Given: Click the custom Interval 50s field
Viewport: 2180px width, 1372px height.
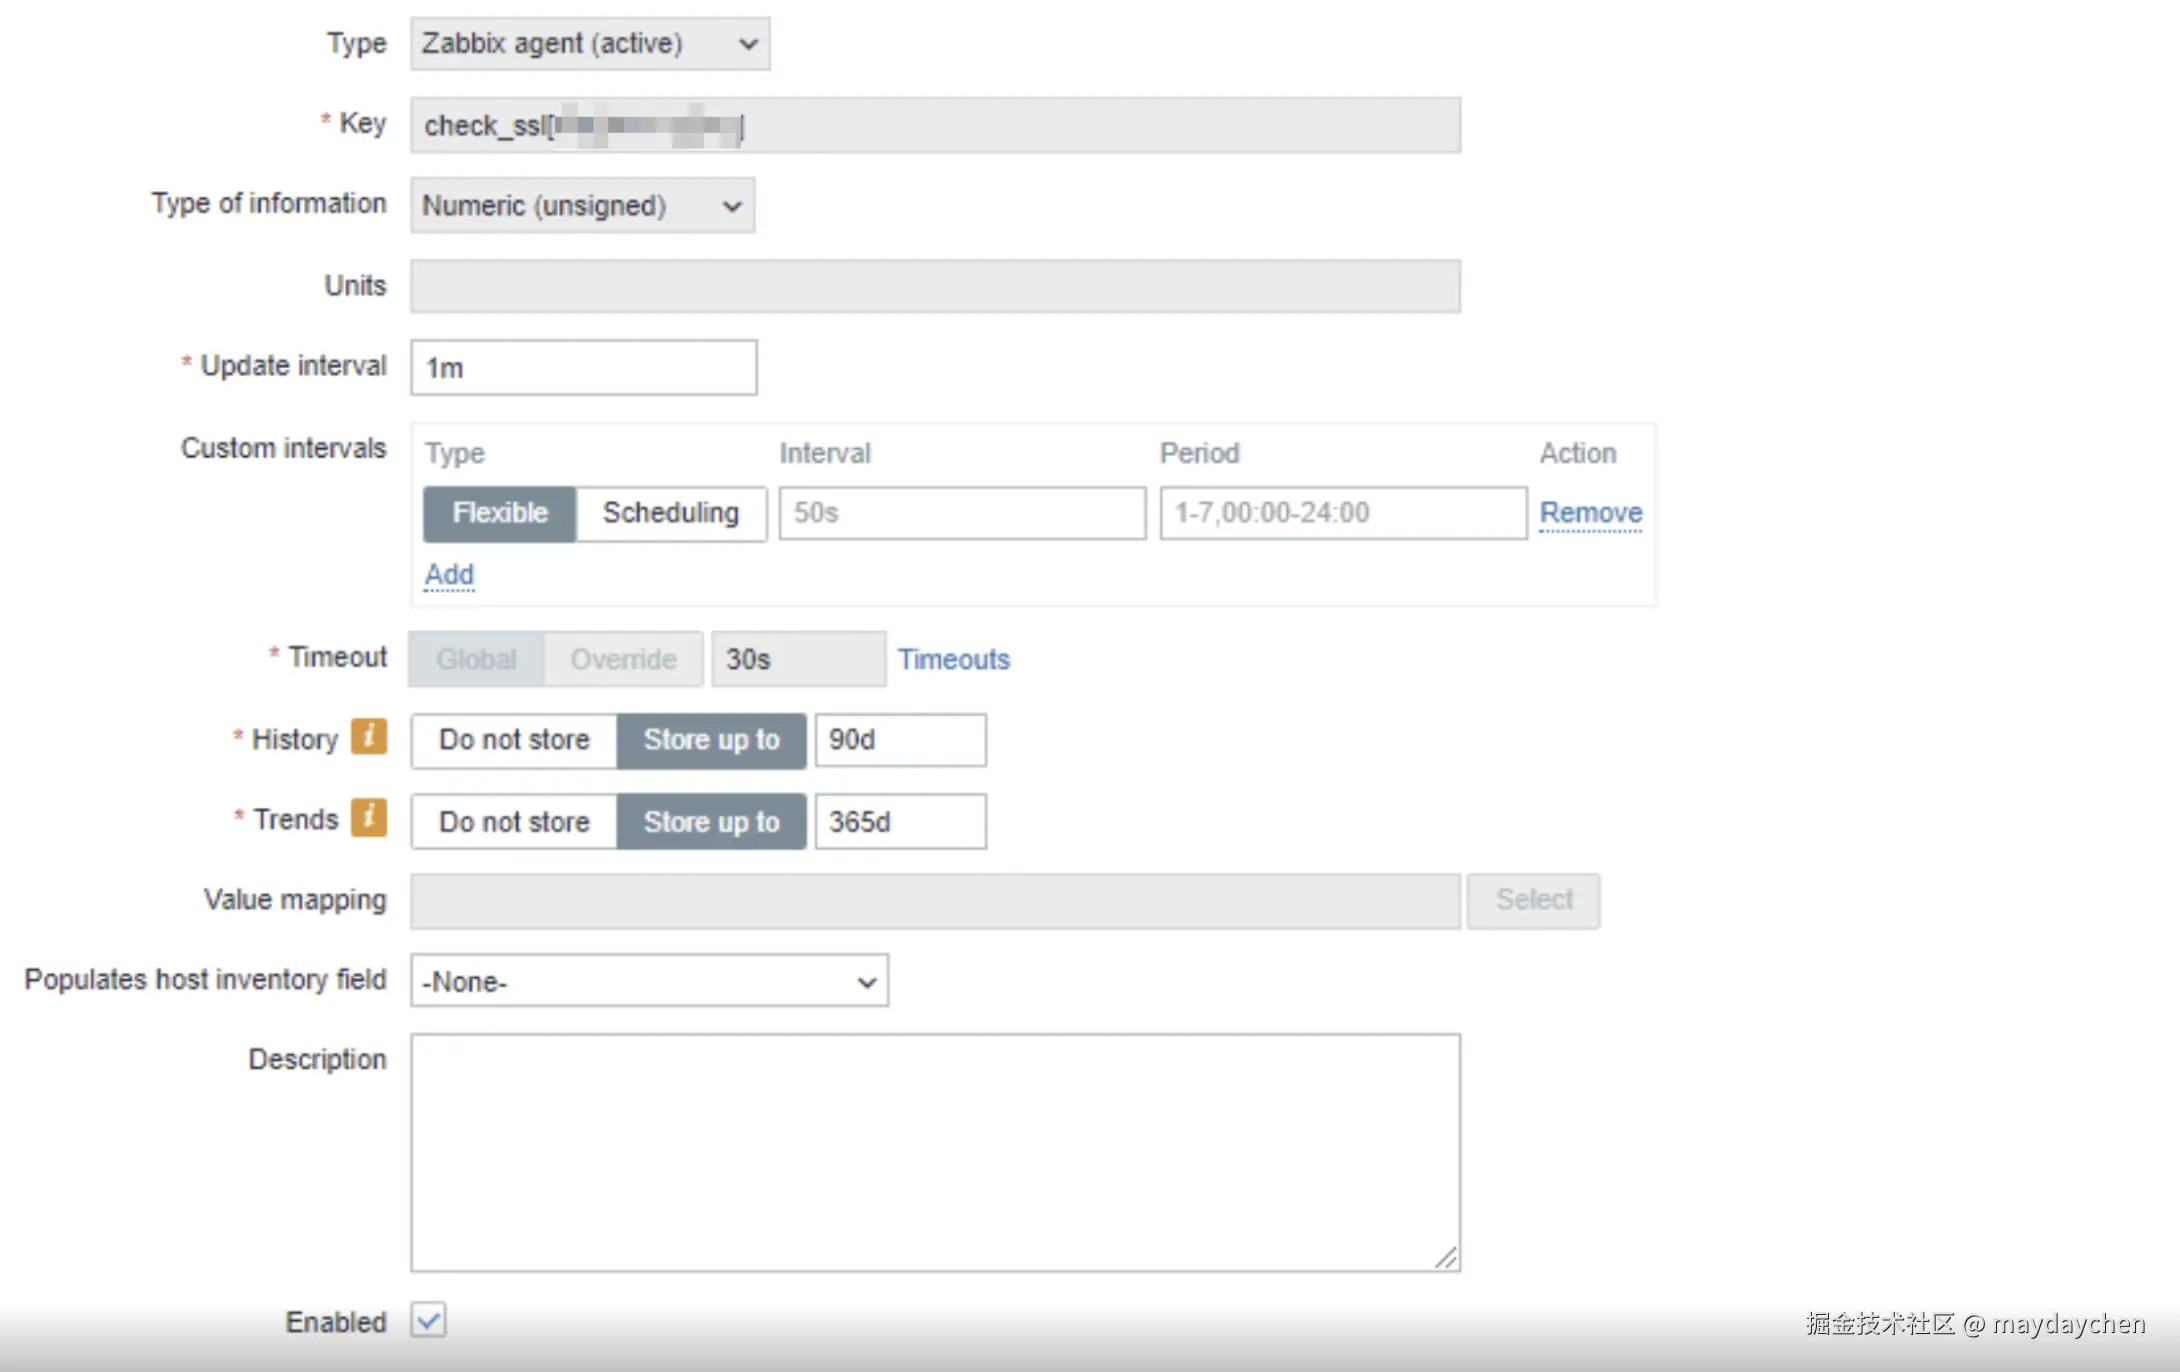Looking at the screenshot, I should 962,513.
